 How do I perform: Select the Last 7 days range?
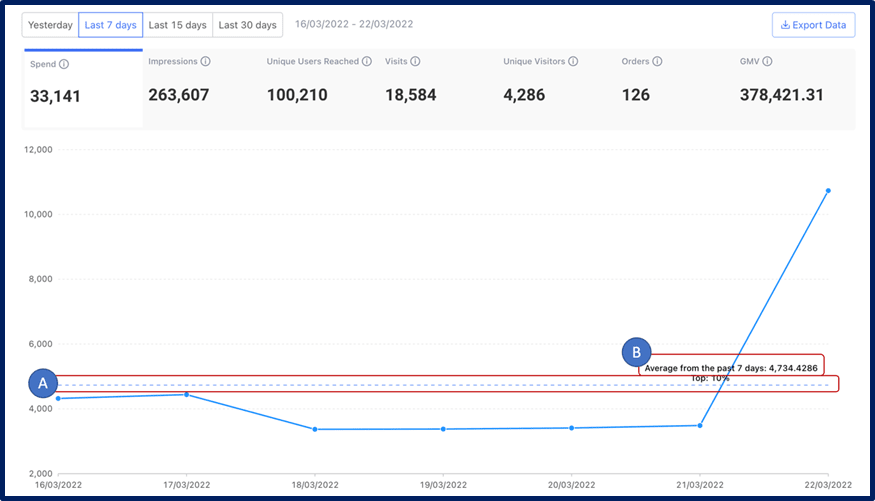[x=110, y=25]
